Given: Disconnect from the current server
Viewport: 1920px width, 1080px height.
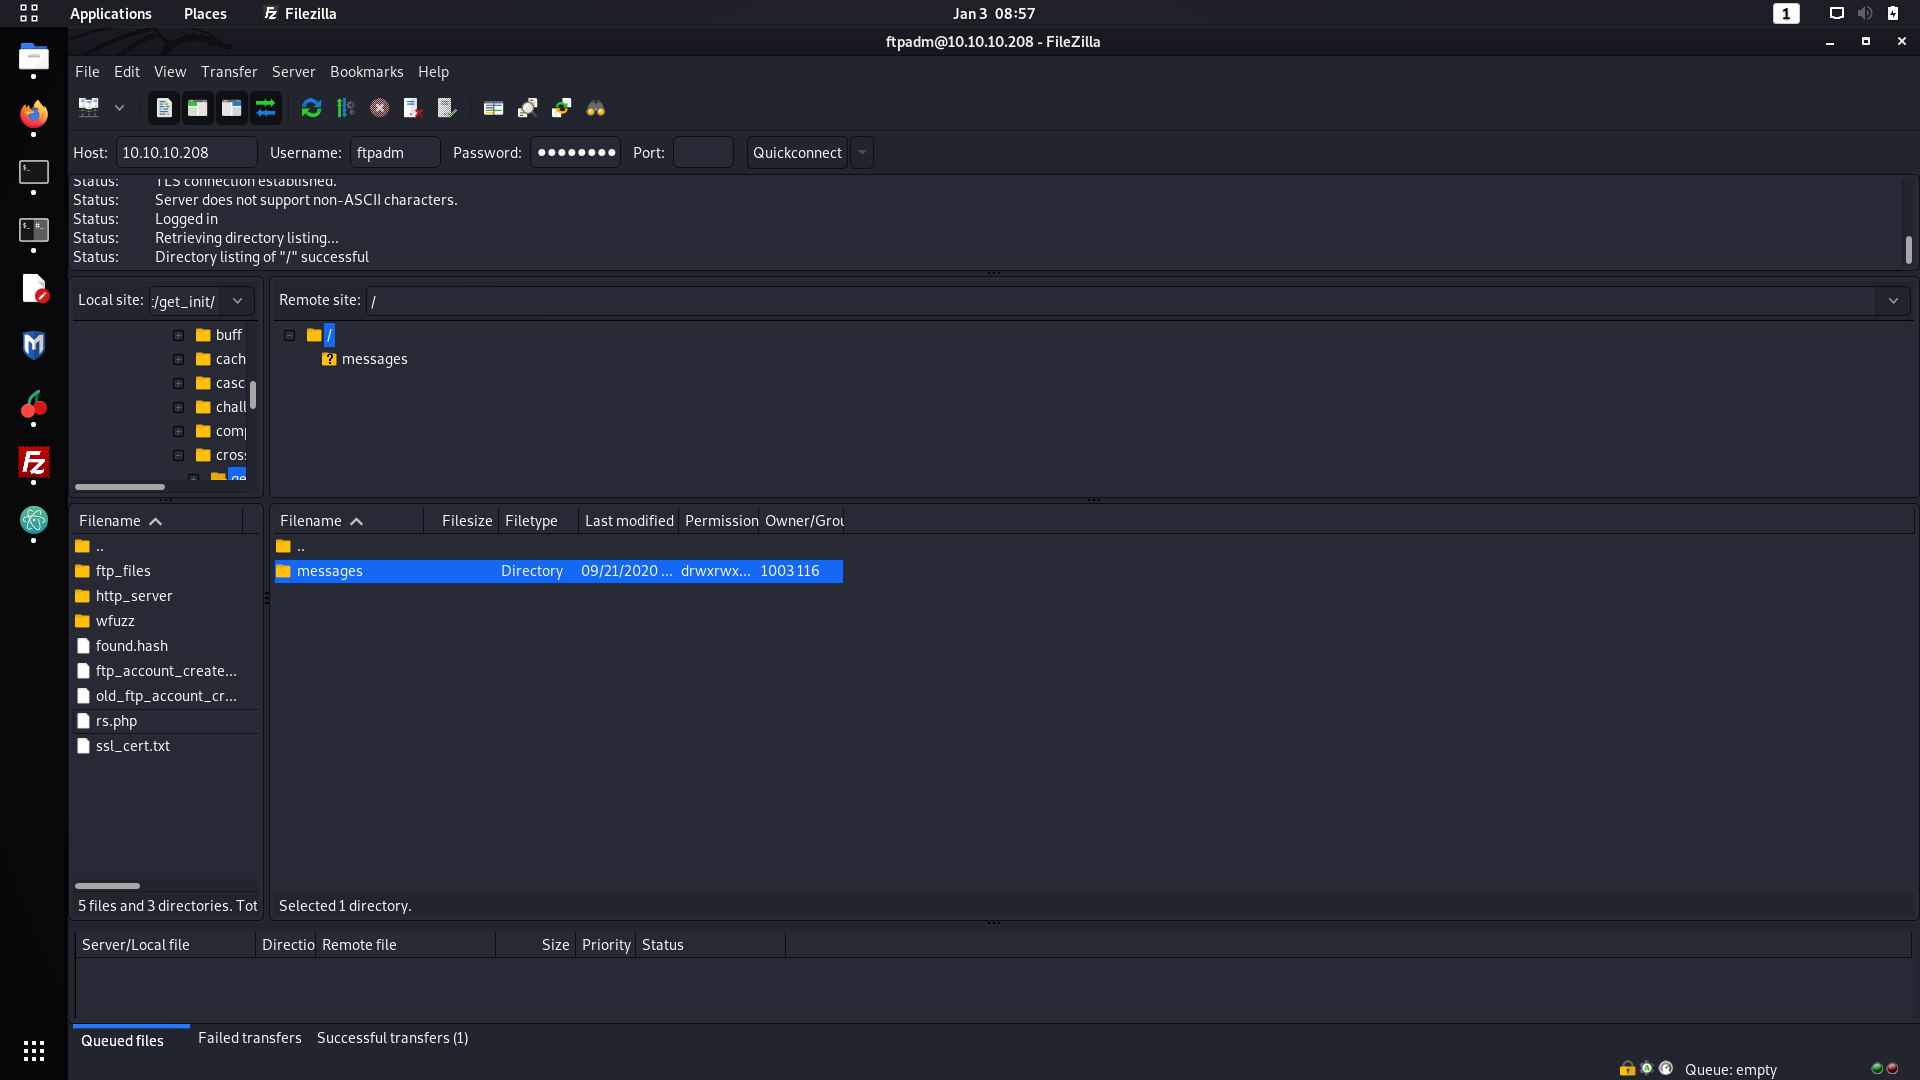Looking at the screenshot, I should click(412, 108).
